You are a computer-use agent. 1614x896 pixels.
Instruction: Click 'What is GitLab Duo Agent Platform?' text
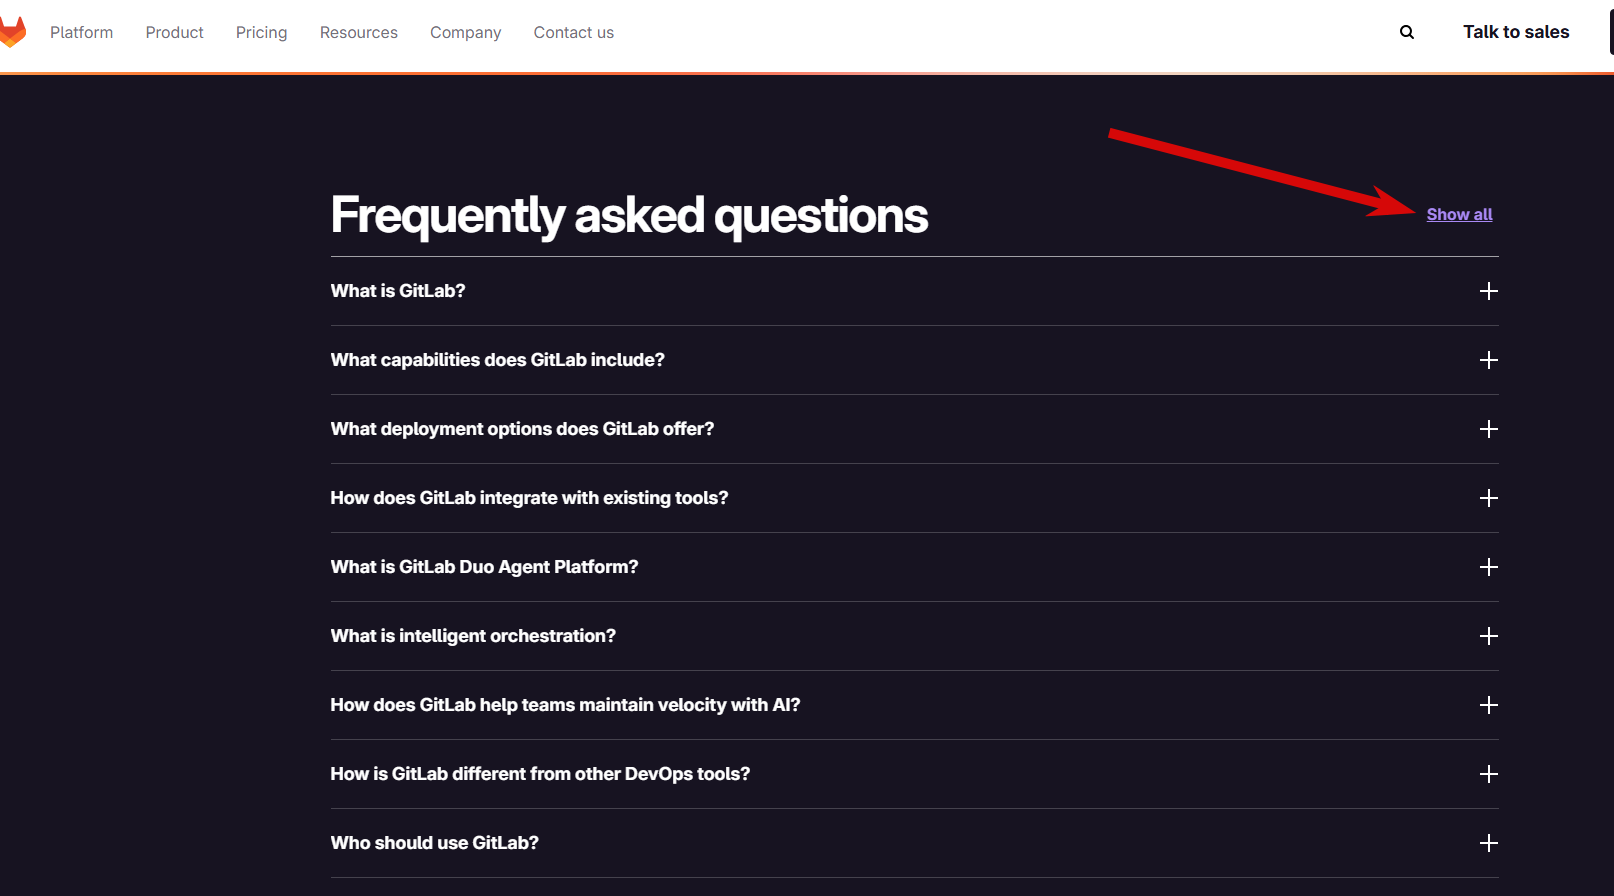[x=484, y=567]
